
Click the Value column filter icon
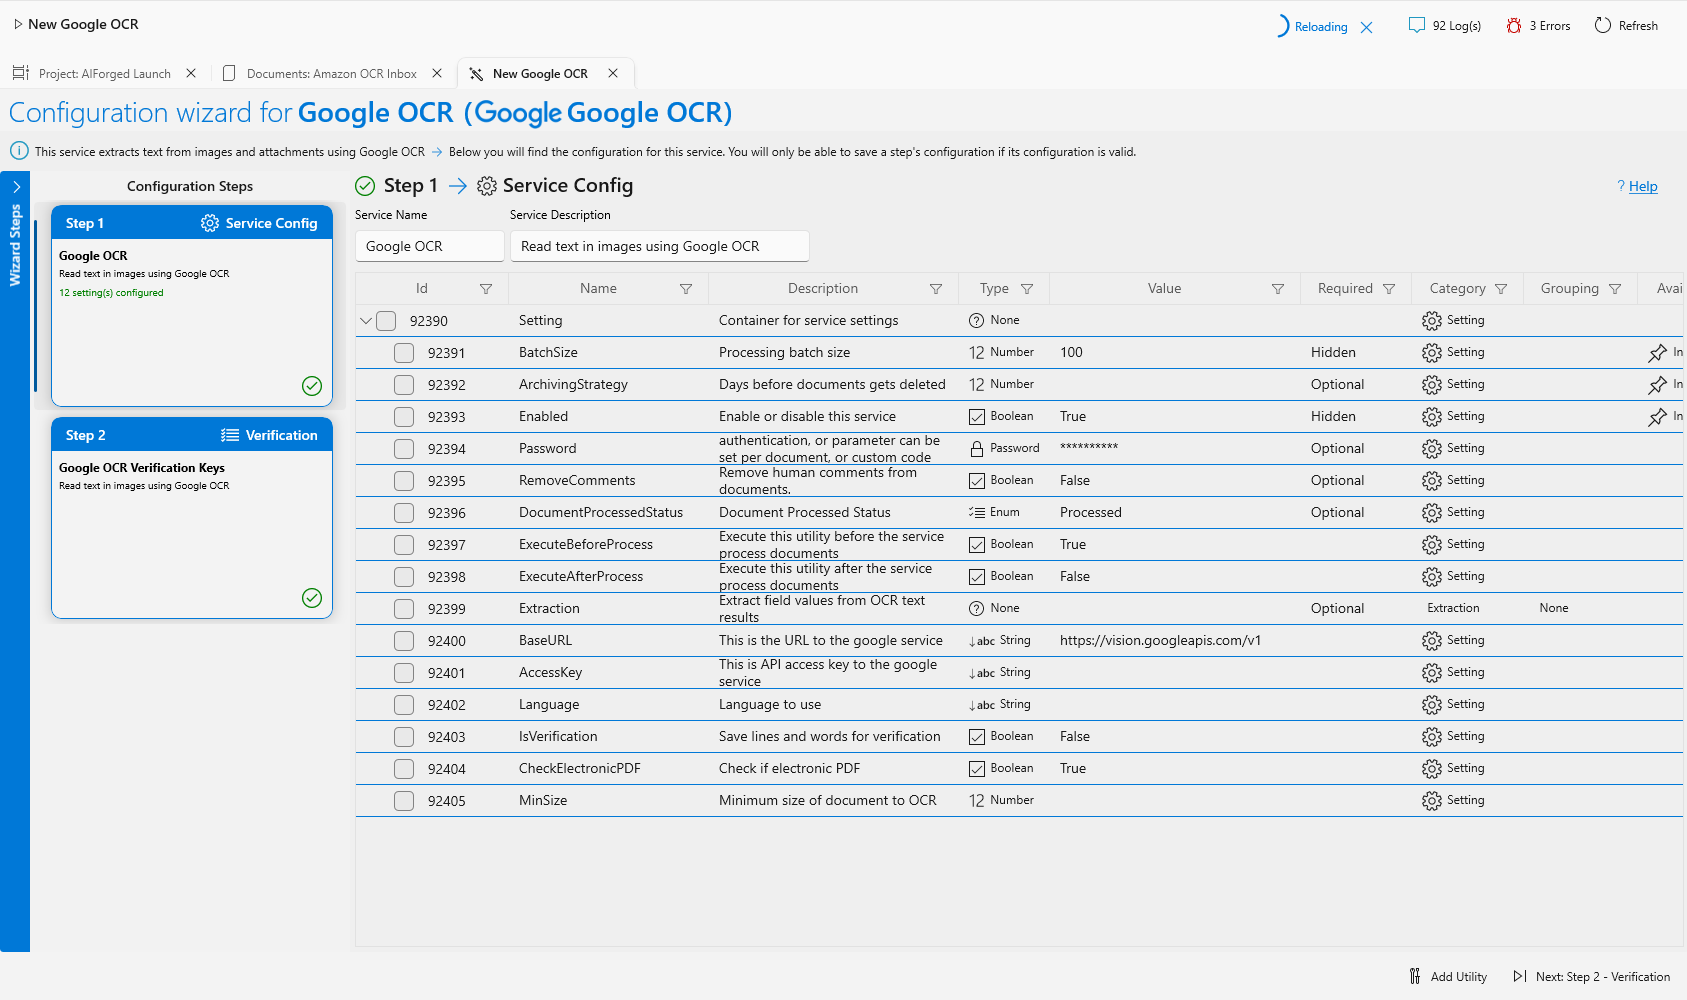1277,289
